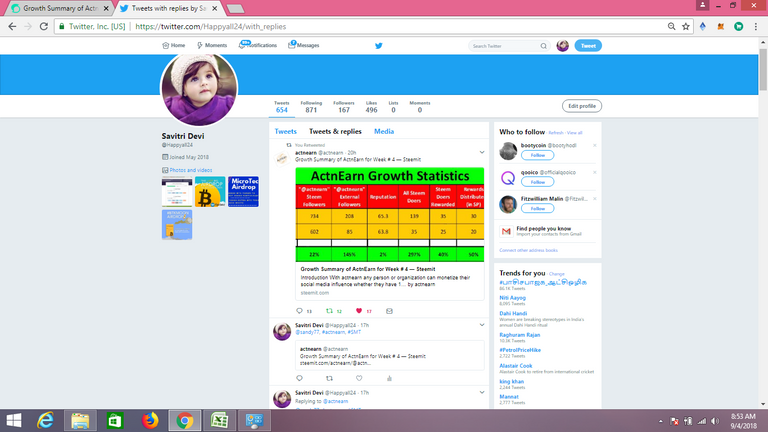Open Moments in the top navigation
The width and height of the screenshot is (768, 432).
(x=212, y=45)
